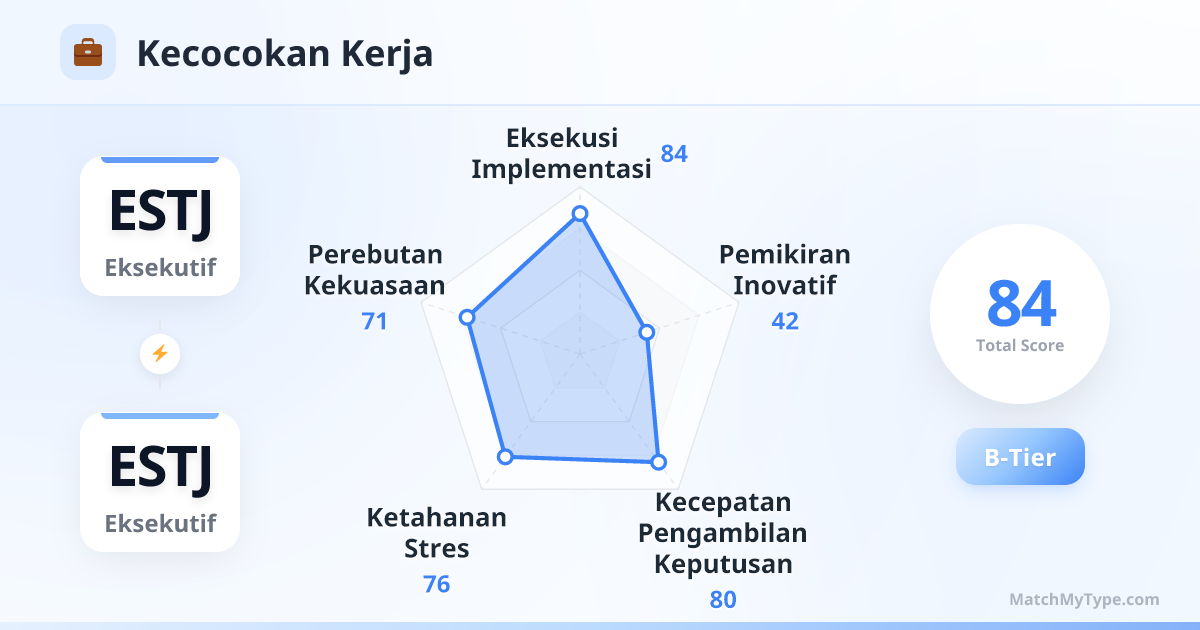Click the score value 42

785,321
